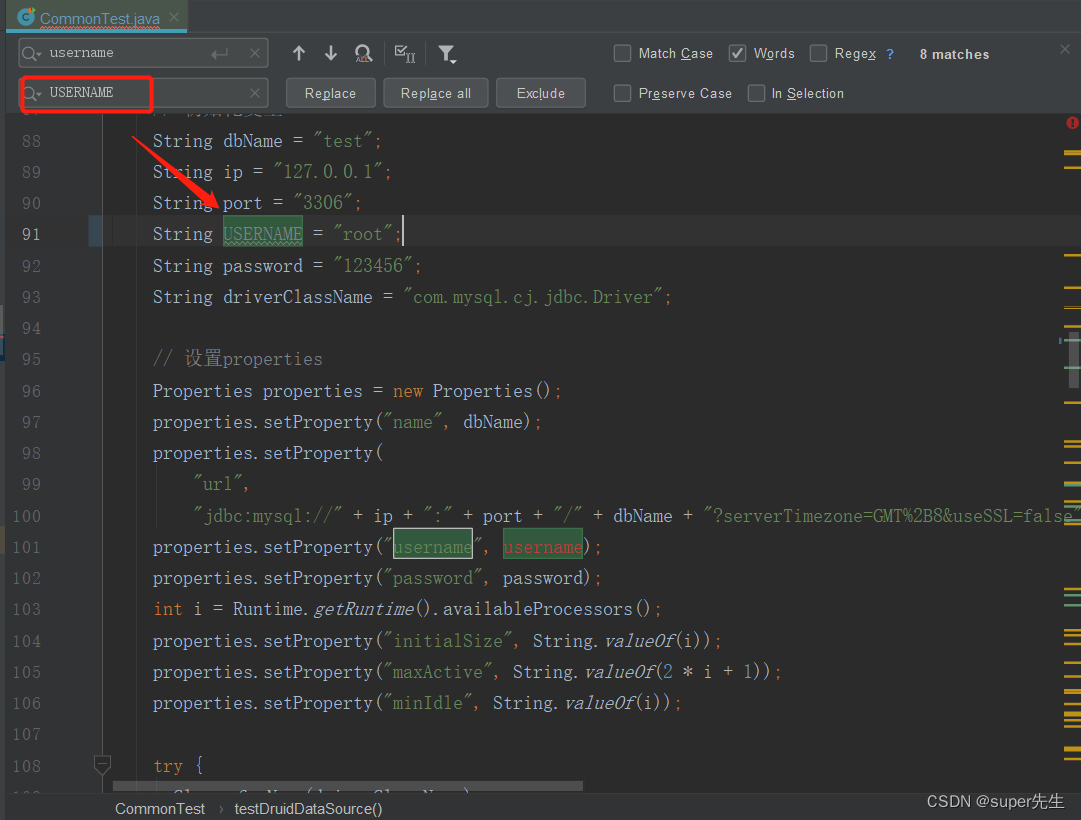Click the "com.mysql.cj.jdbc.Driver" string
1081x820 pixels.
pos(532,297)
